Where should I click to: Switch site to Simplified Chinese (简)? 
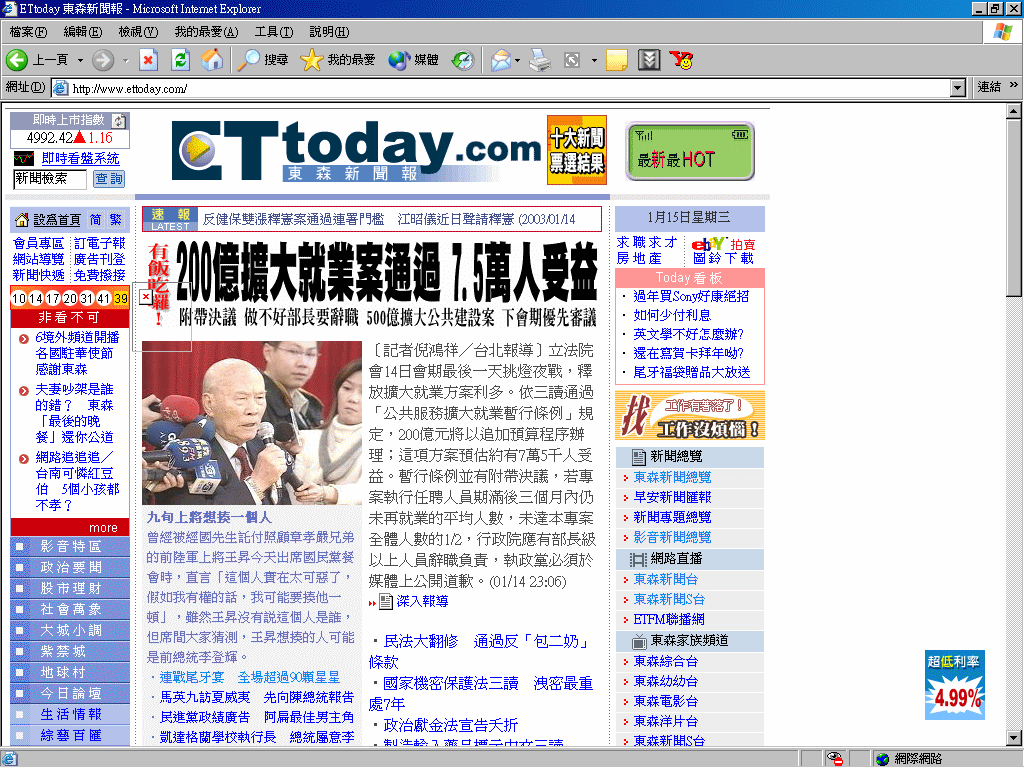[x=95, y=220]
